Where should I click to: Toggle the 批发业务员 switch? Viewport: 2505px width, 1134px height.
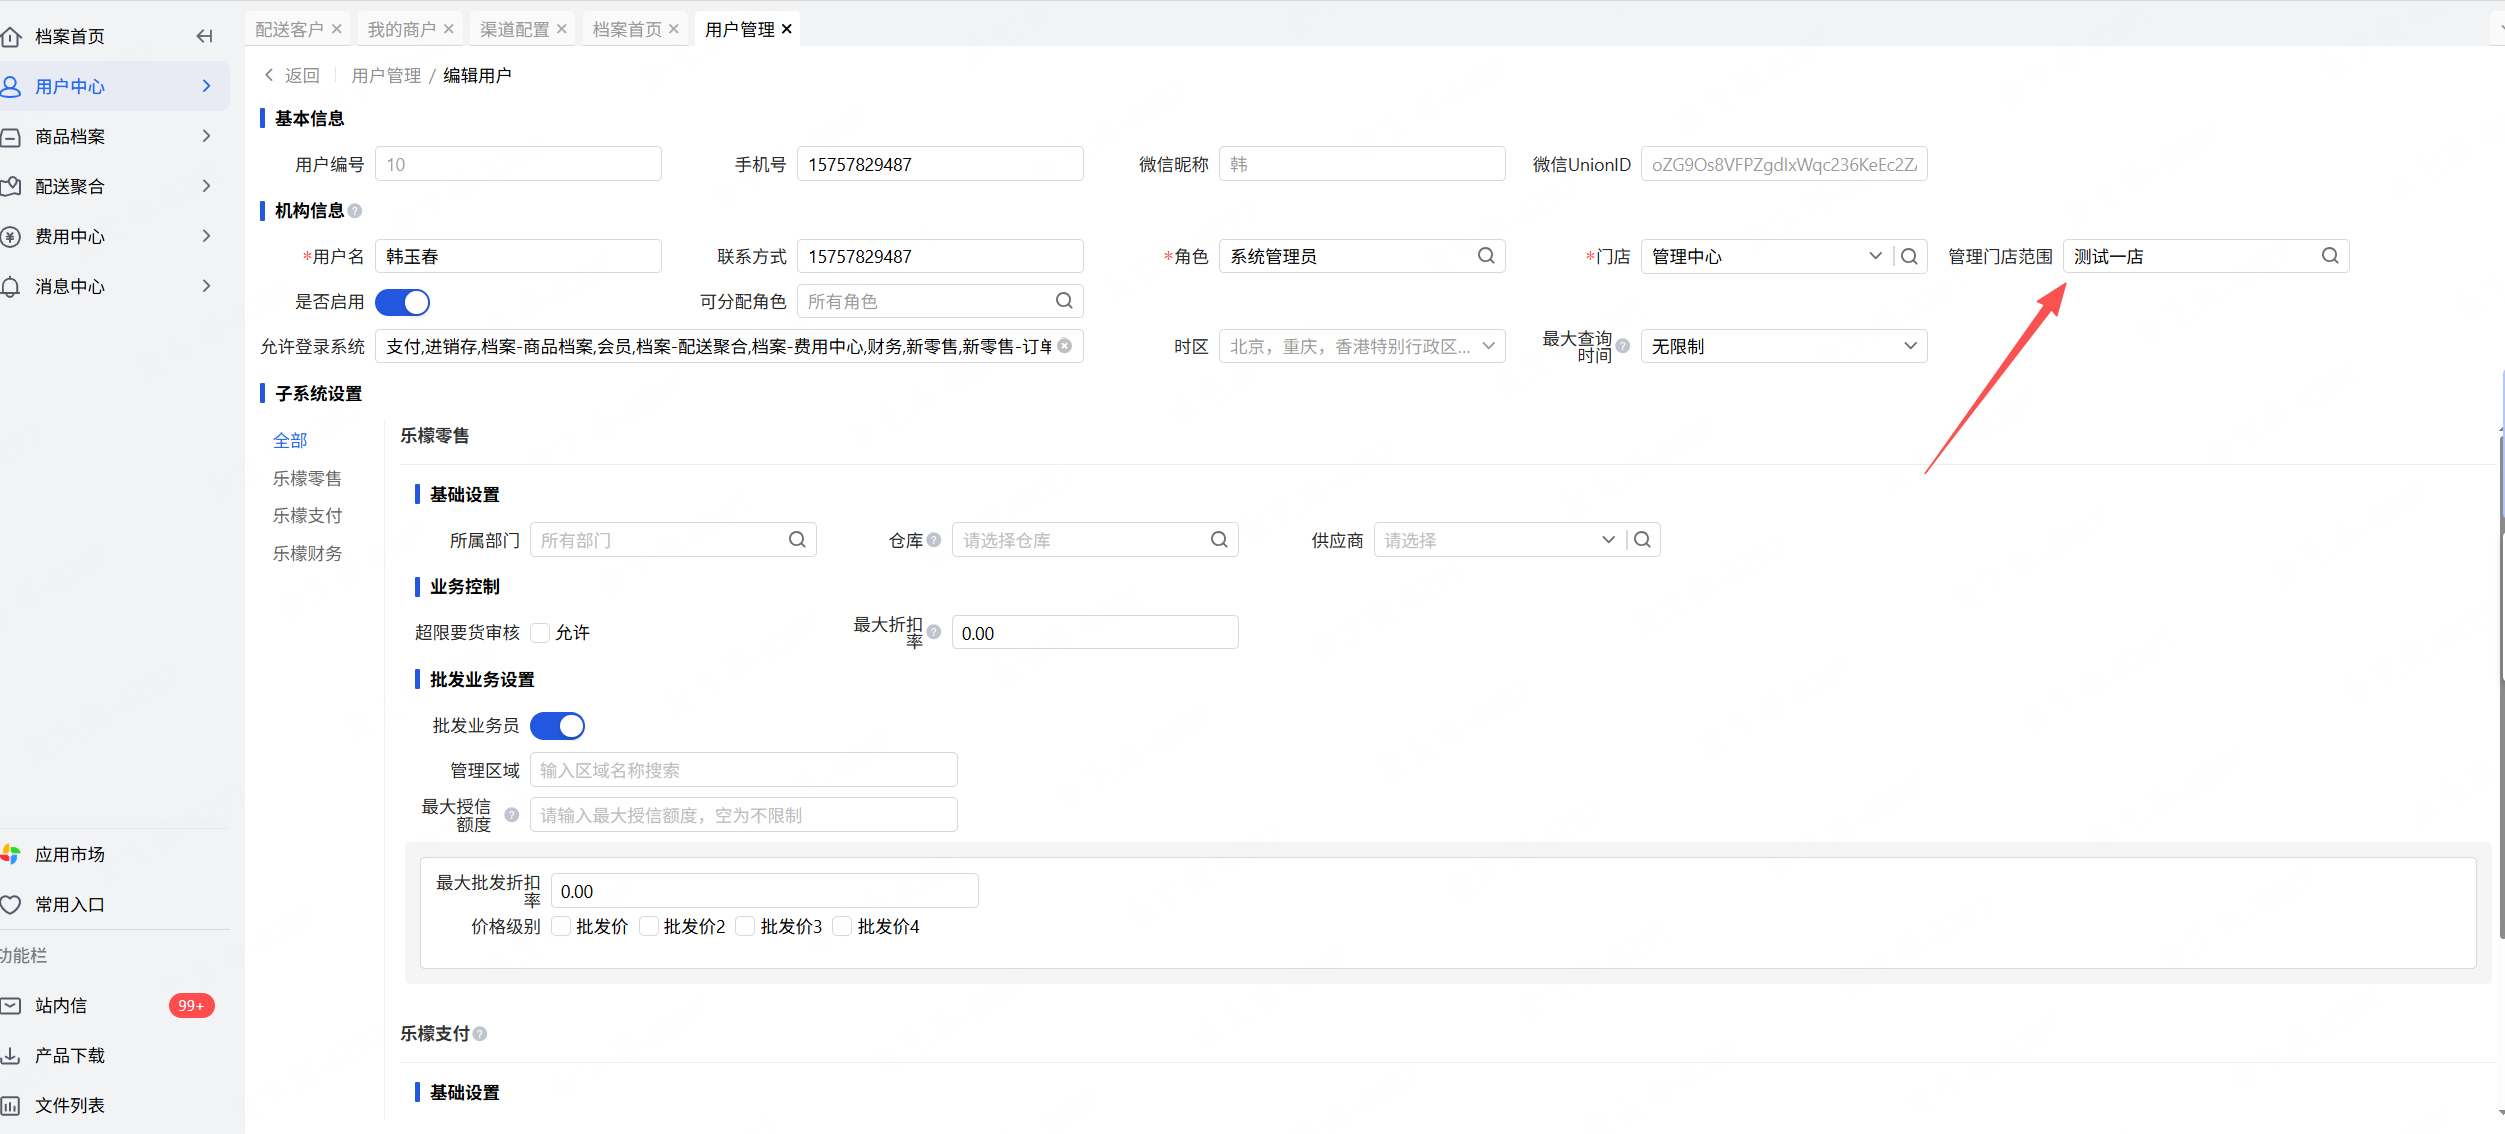coord(557,726)
